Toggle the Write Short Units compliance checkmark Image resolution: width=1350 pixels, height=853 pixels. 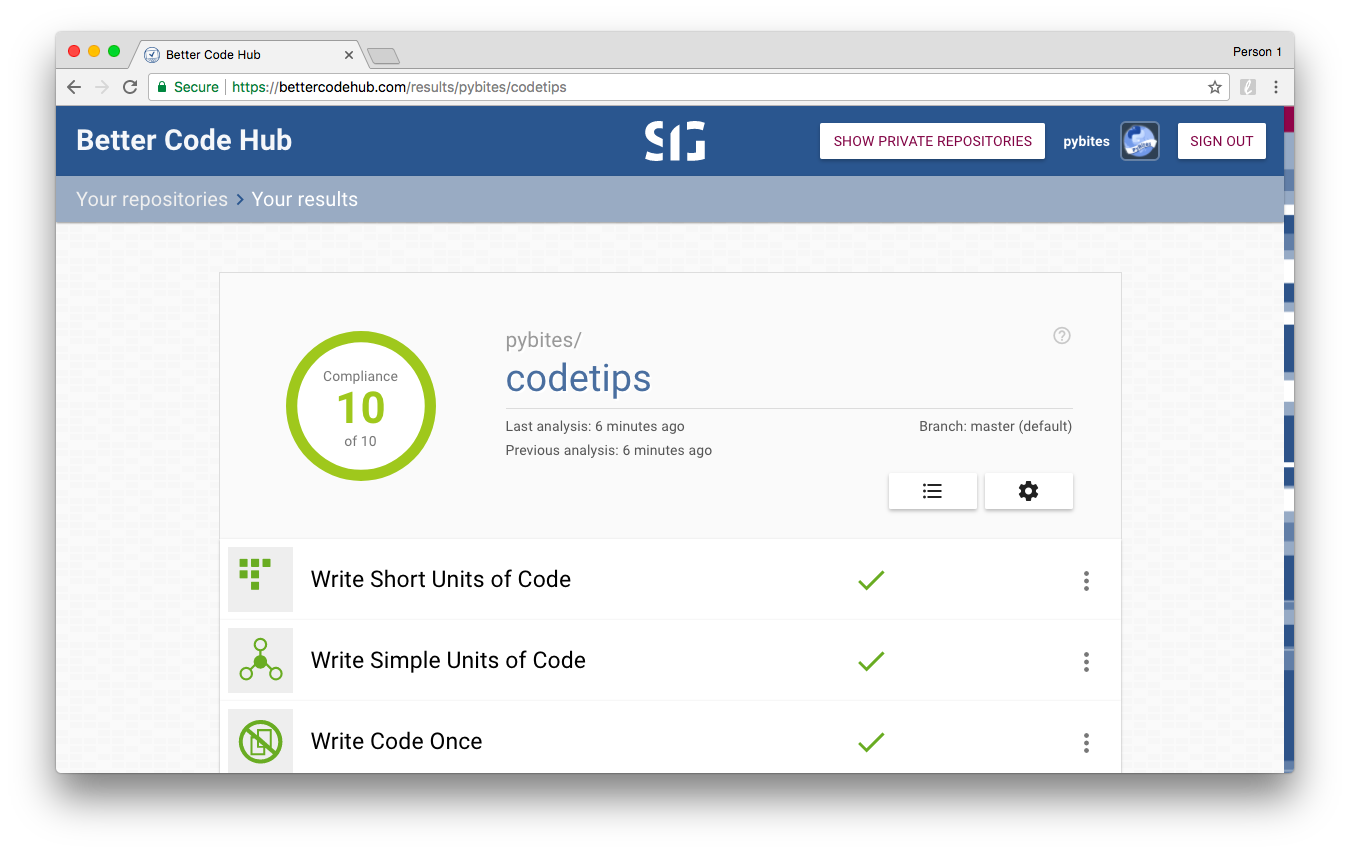[870, 580]
